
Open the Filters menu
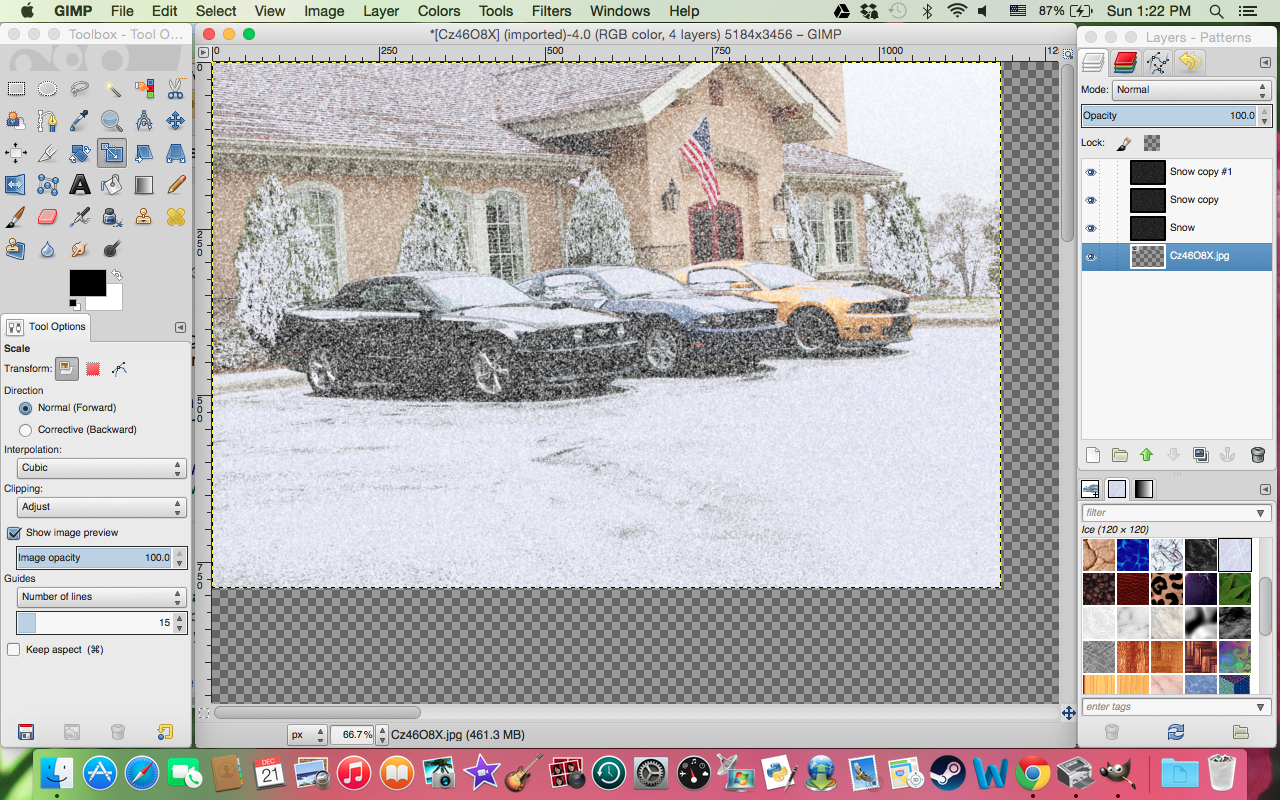(x=551, y=11)
